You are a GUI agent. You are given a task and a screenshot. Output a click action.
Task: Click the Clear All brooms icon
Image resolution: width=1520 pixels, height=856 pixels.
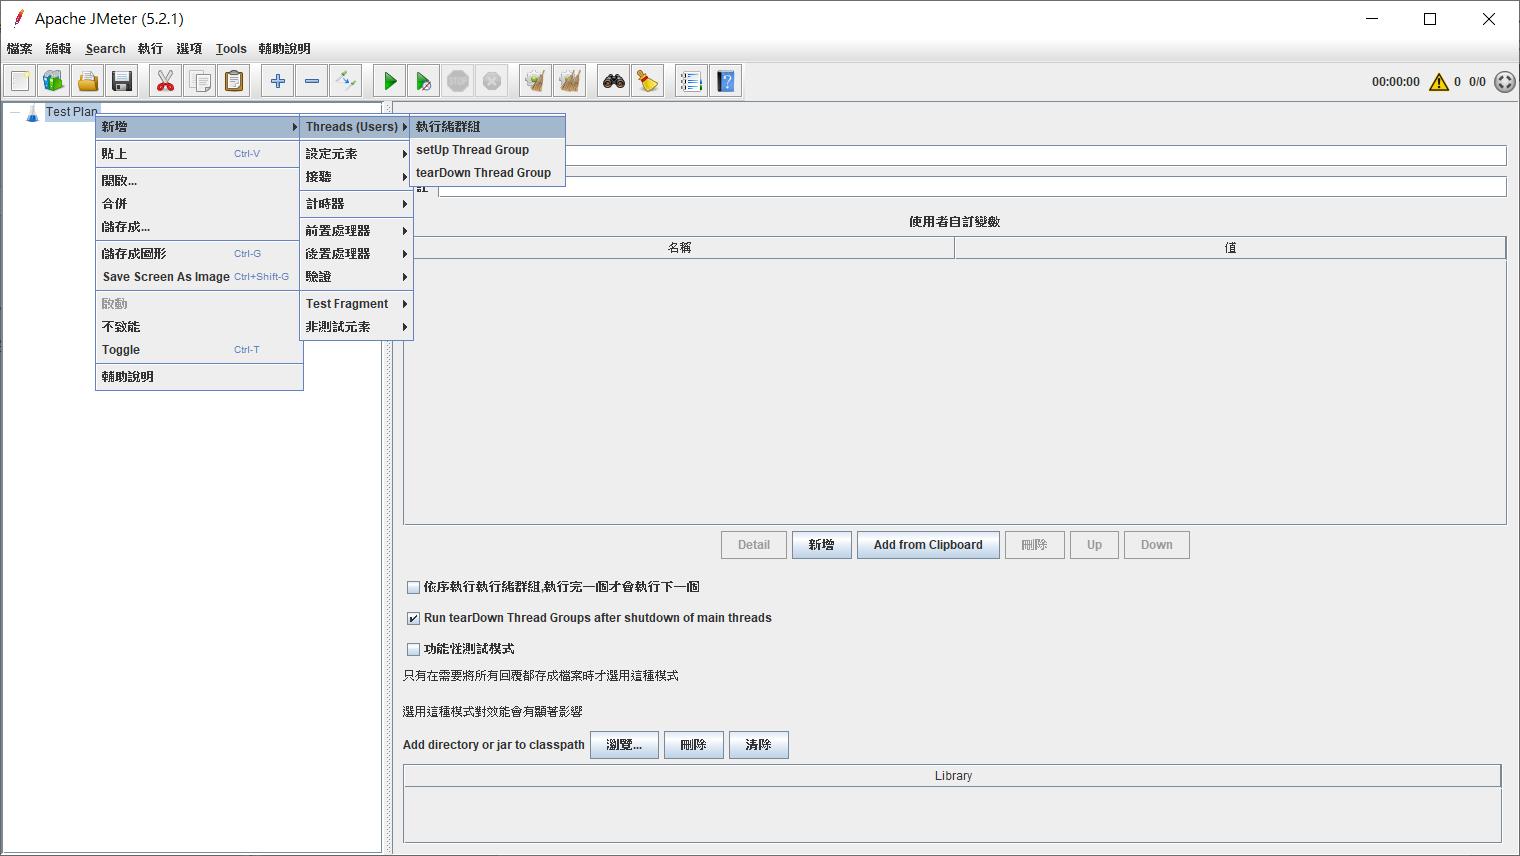(x=570, y=81)
